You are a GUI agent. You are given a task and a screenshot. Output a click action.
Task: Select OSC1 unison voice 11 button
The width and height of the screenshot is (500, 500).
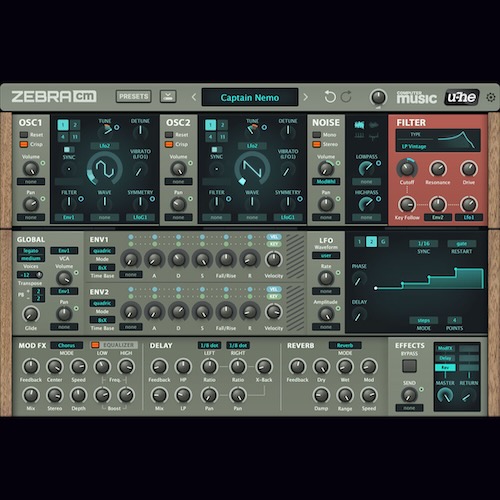coord(75,137)
